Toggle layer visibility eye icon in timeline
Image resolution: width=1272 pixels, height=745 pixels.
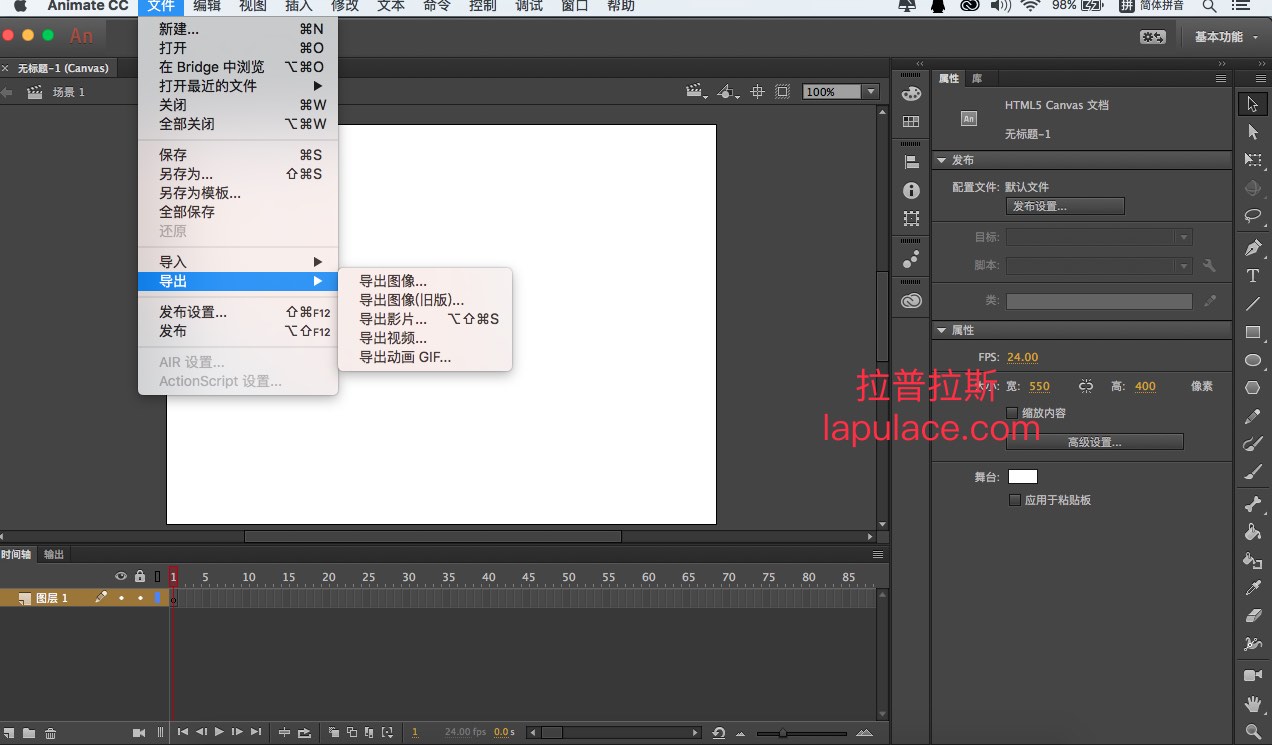[x=121, y=576]
